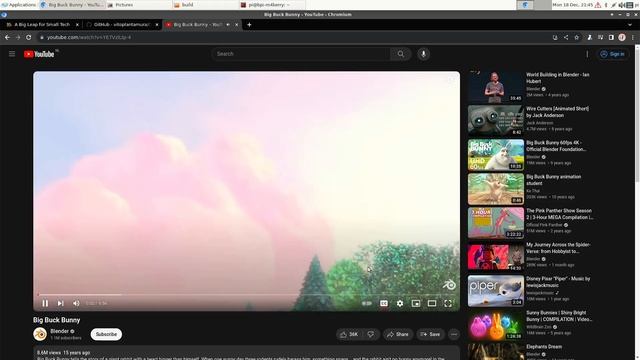Viewport: 640px width, 360px height.
Task: Focus the YouTube search field
Action: 301,54
